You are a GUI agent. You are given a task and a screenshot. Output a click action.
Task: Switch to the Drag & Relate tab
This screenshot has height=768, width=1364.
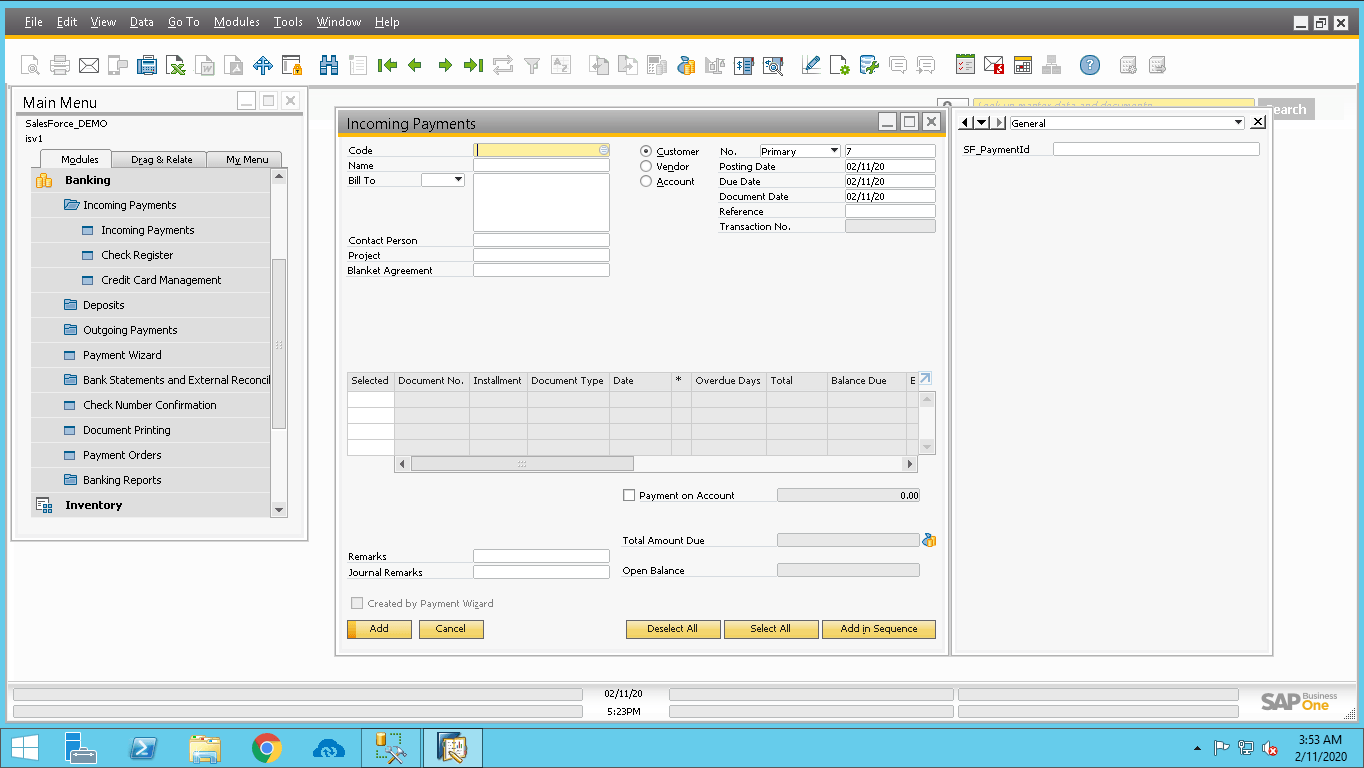click(161, 160)
